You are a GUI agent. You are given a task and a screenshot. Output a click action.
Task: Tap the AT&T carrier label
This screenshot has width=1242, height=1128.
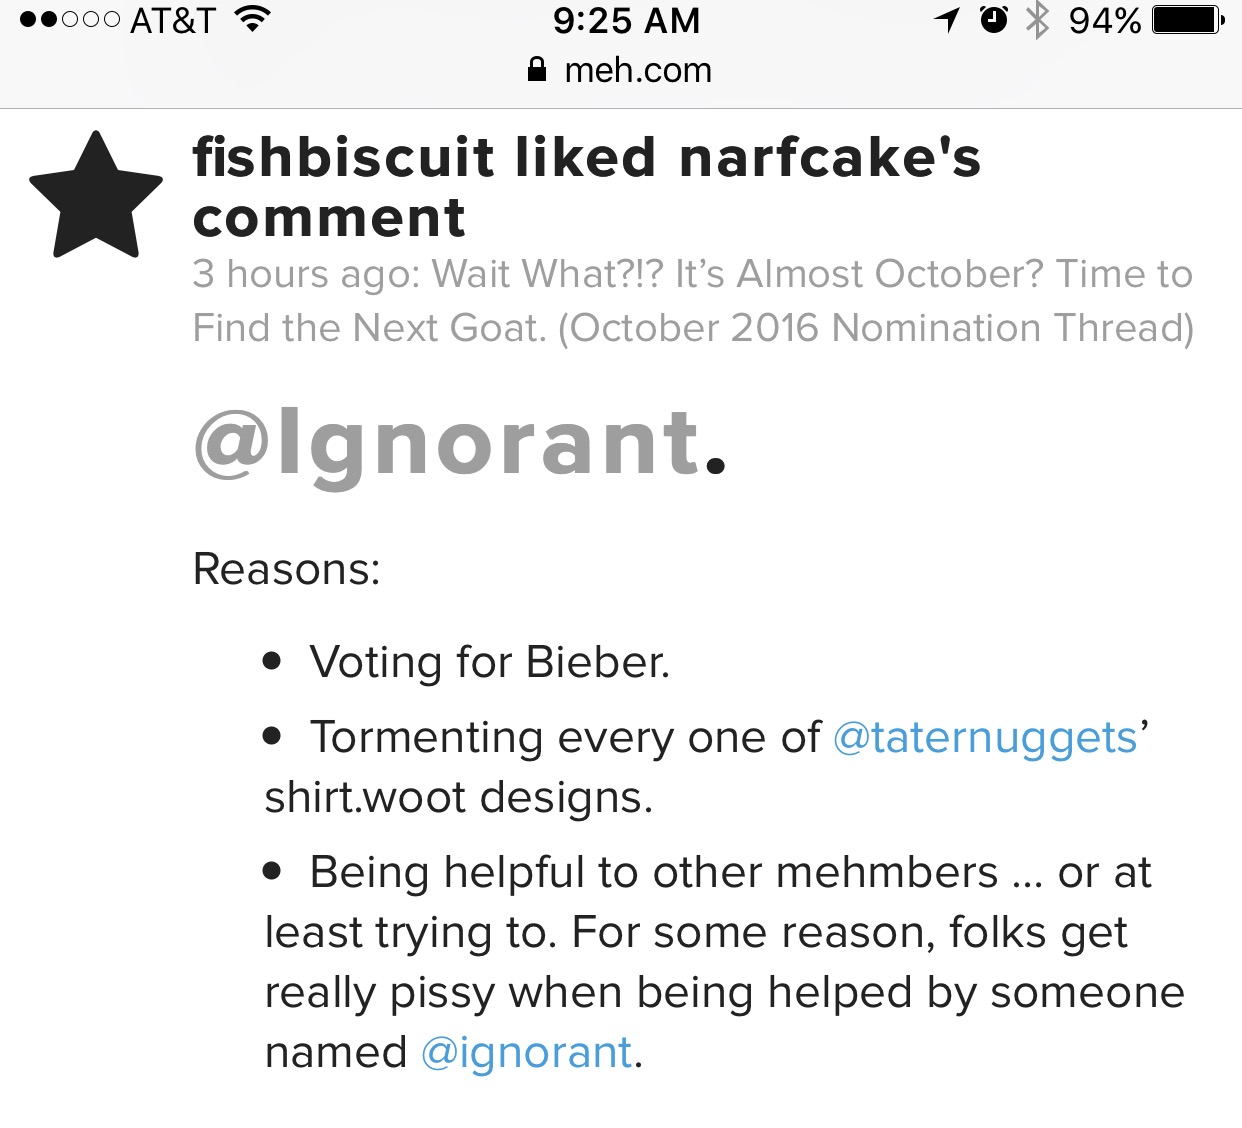pyautogui.click(x=173, y=20)
